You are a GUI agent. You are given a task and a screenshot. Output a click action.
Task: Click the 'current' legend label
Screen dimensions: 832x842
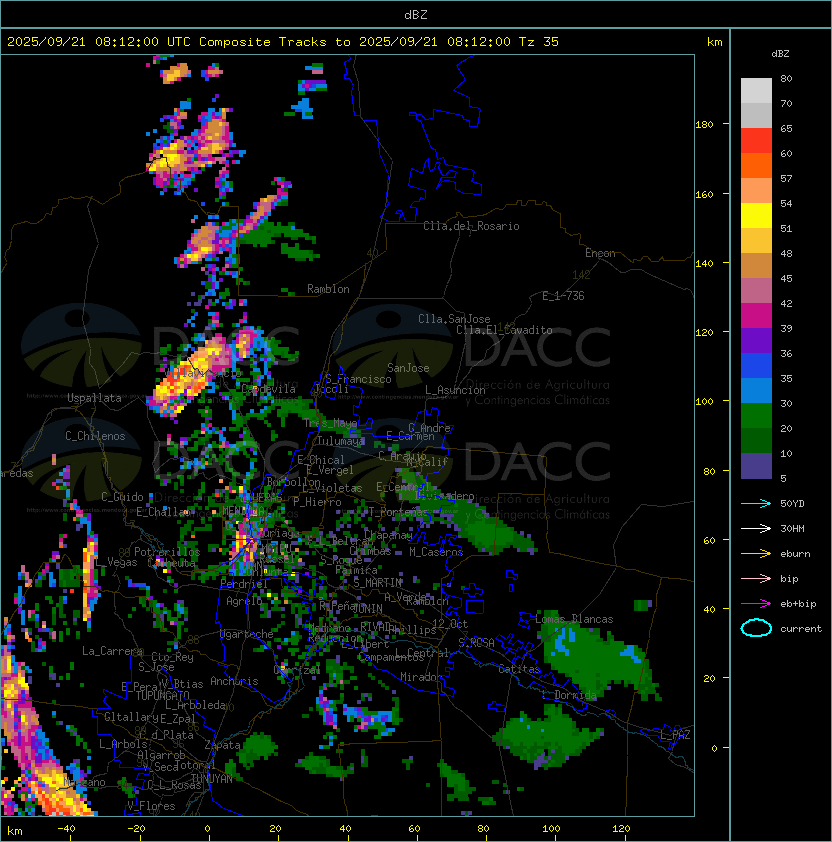[x=801, y=629]
